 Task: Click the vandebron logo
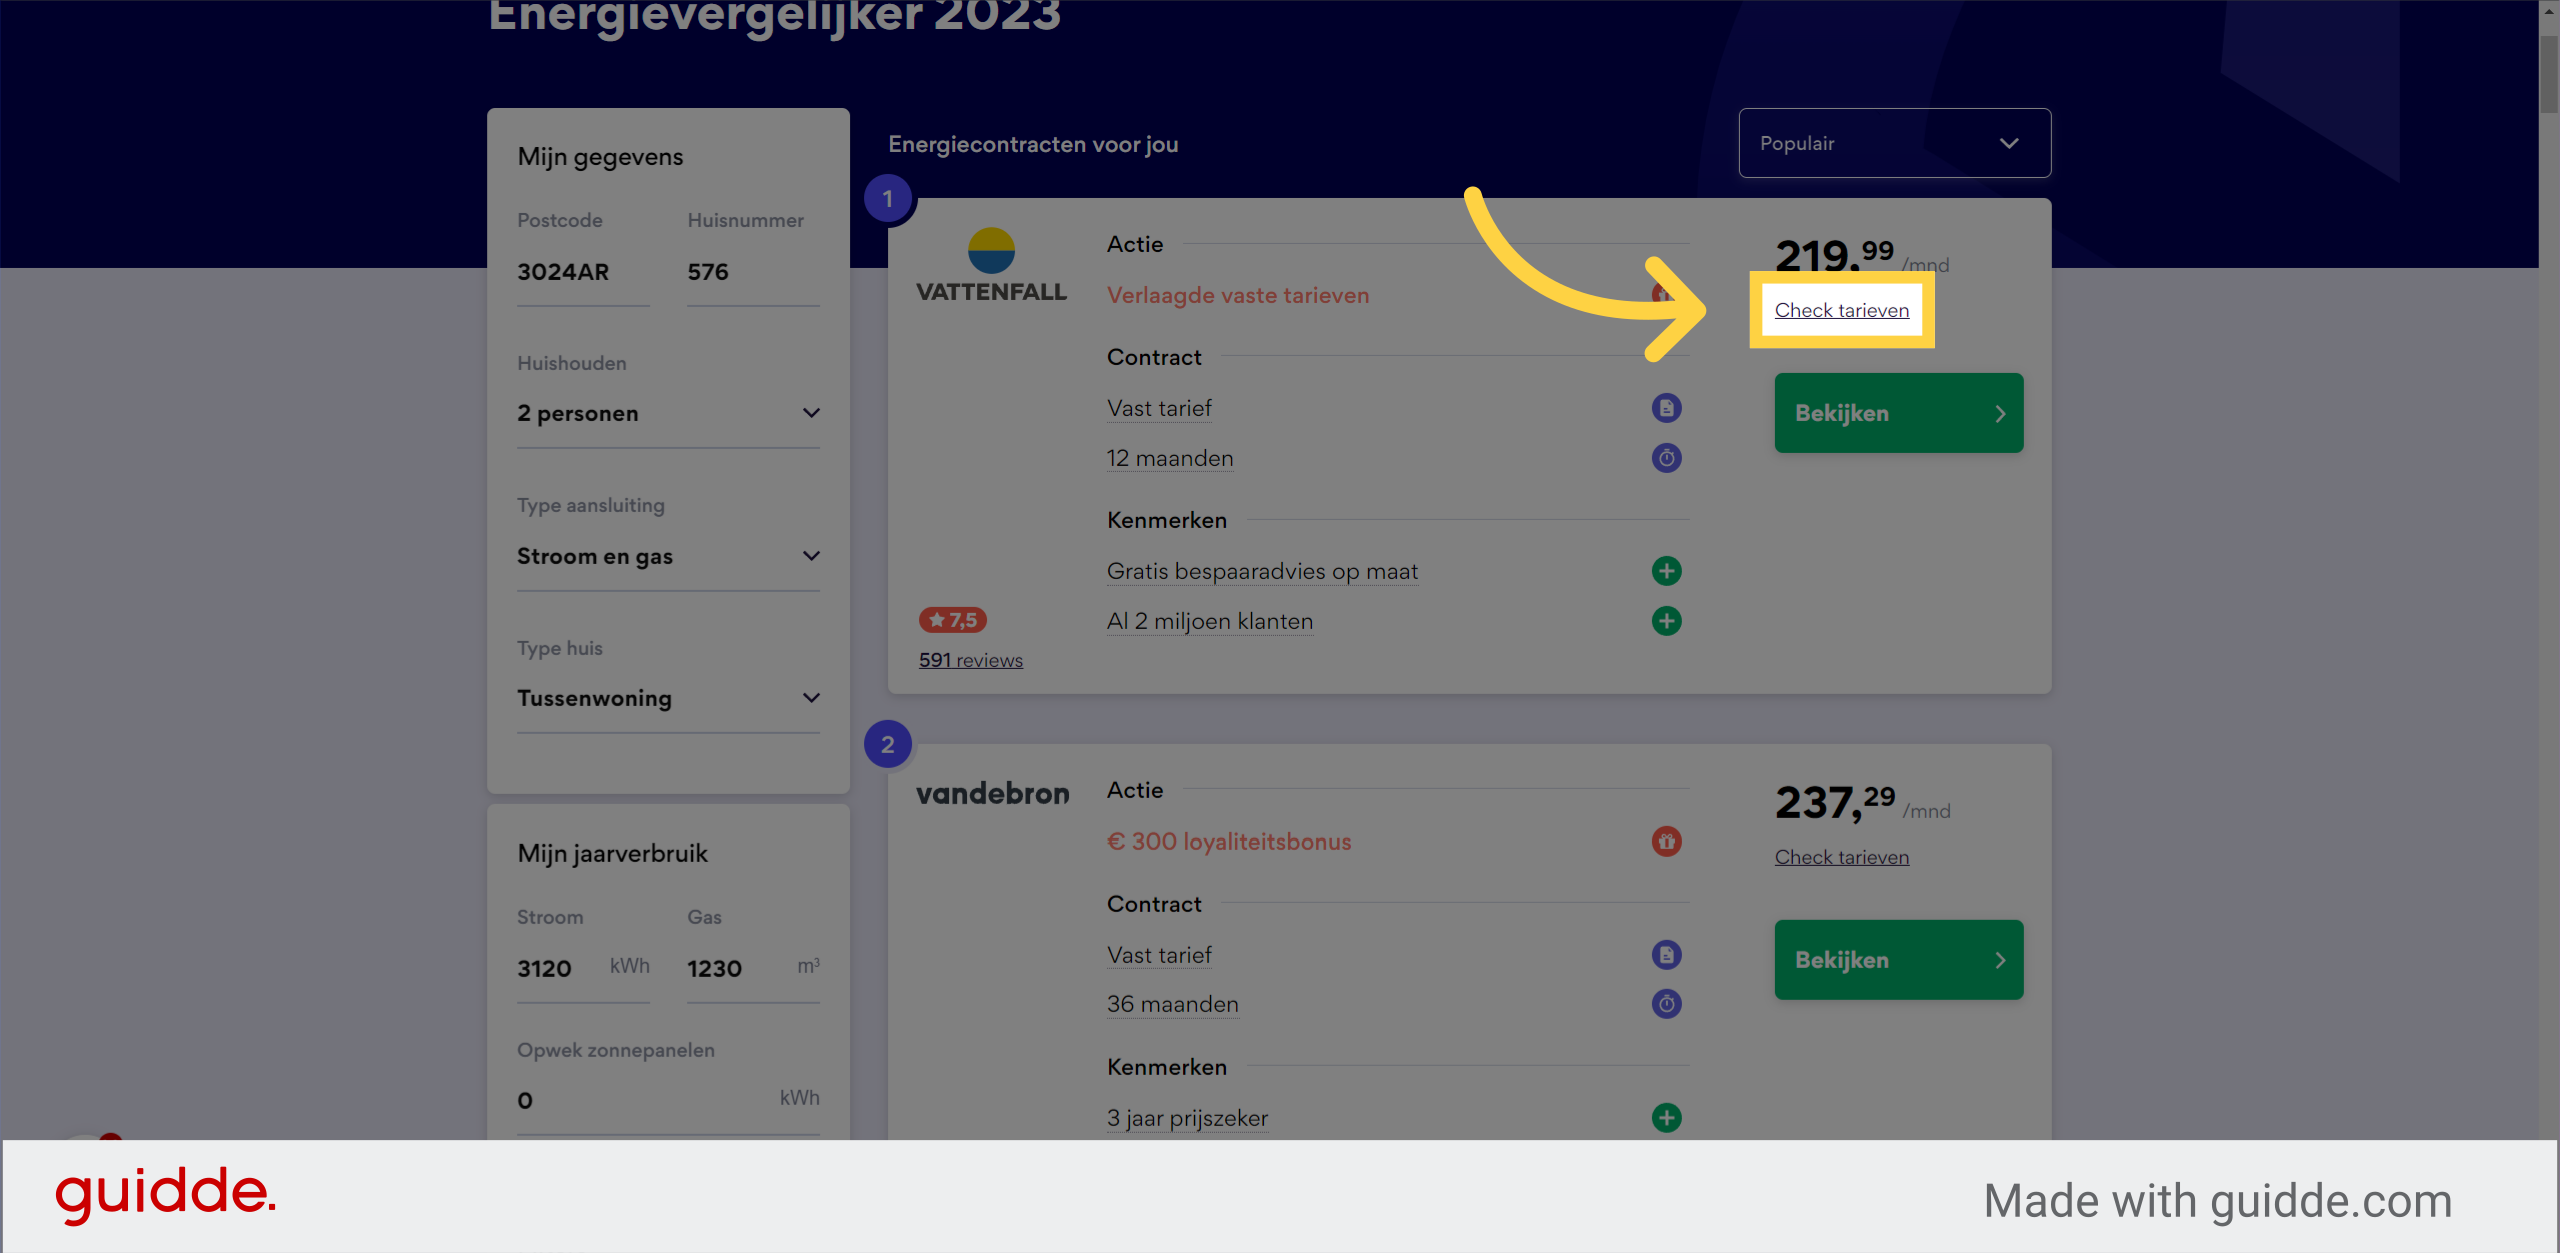click(992, 793)
